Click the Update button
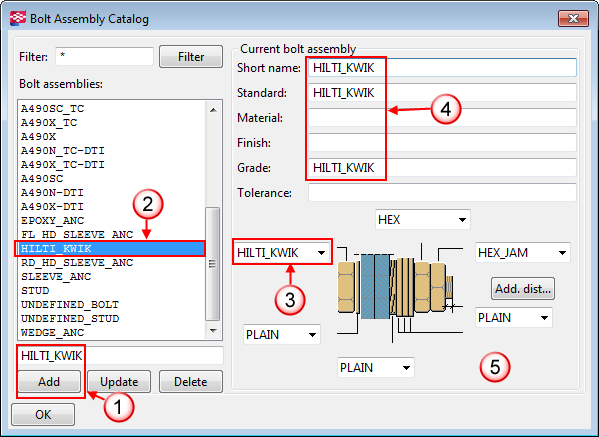Image resolution: width=599 pixels, height=437 pixels. click(119, 382)
